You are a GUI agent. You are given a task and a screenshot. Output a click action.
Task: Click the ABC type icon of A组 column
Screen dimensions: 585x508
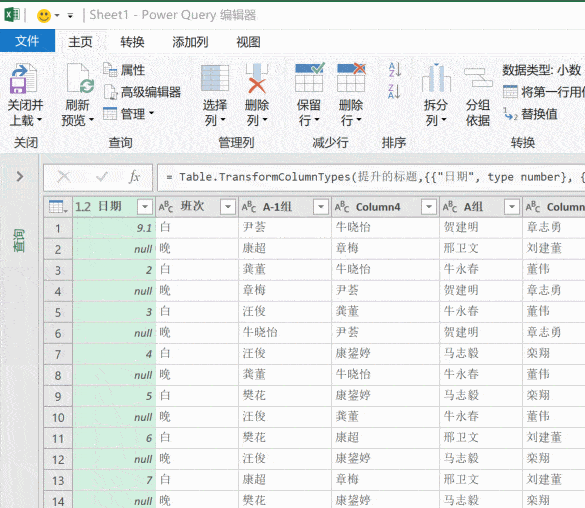click(x=450, y=207)
